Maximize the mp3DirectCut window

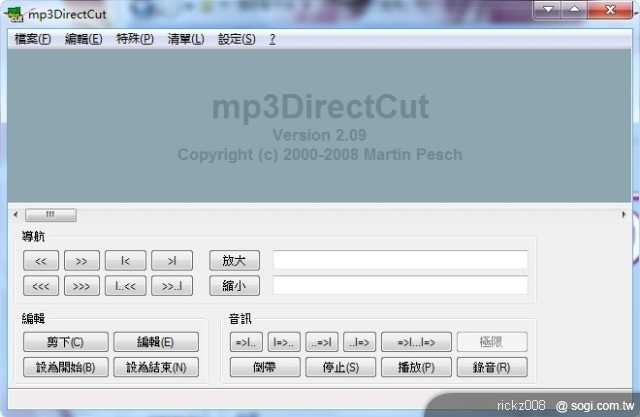coord(575,9)
